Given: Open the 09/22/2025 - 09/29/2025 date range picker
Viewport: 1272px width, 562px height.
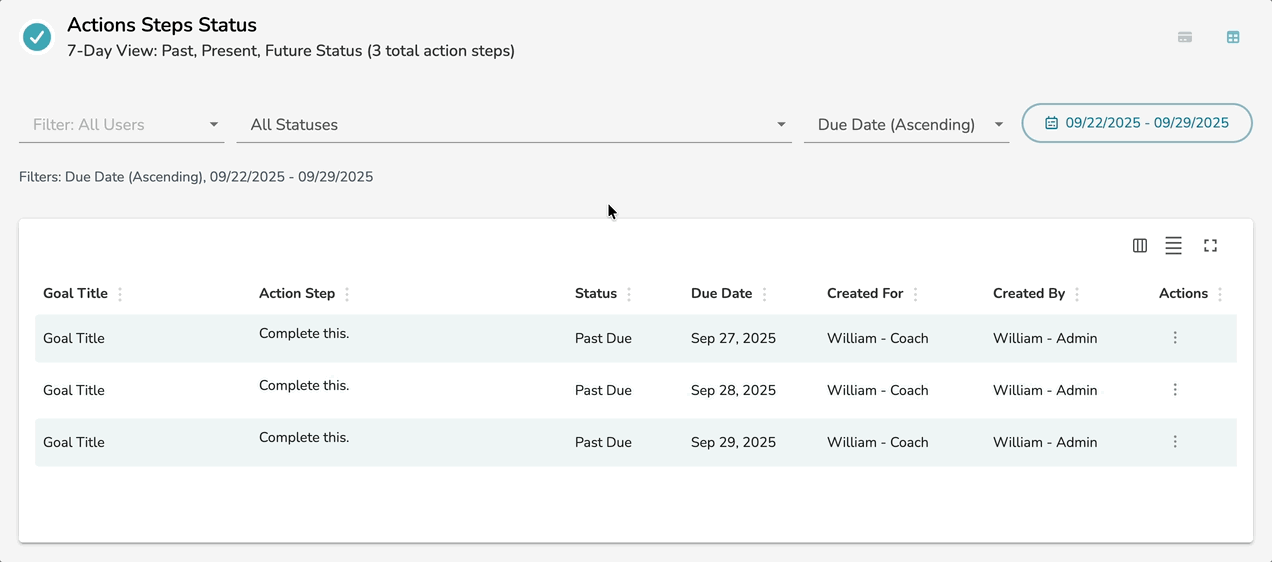Looking at the screenshot, I should point(1137,123).
